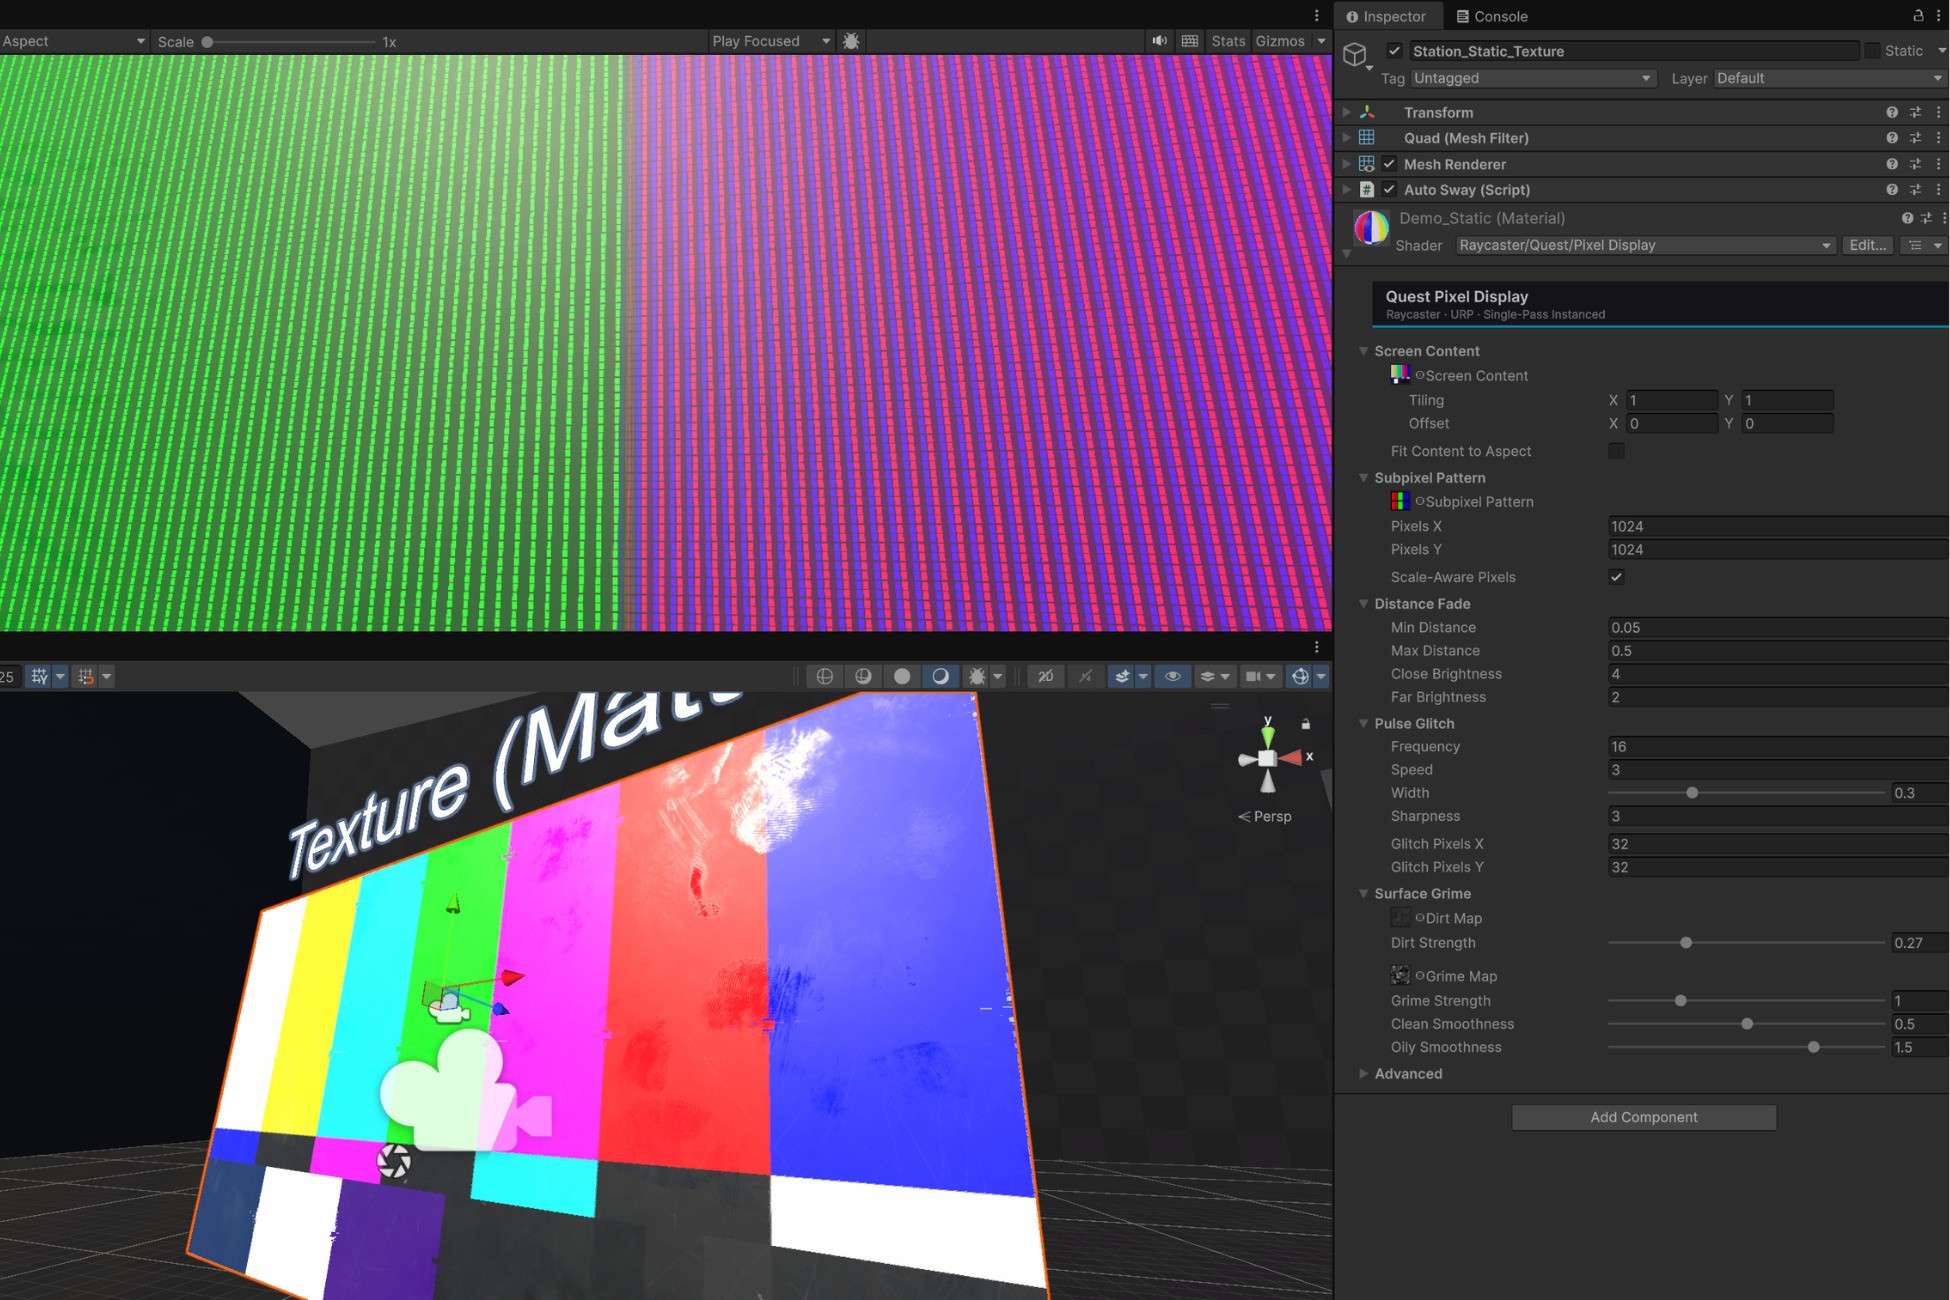1950x1300 pixels.
Task: Disable the Auto Sway script checkbox
Action: tap(1389, 190)
